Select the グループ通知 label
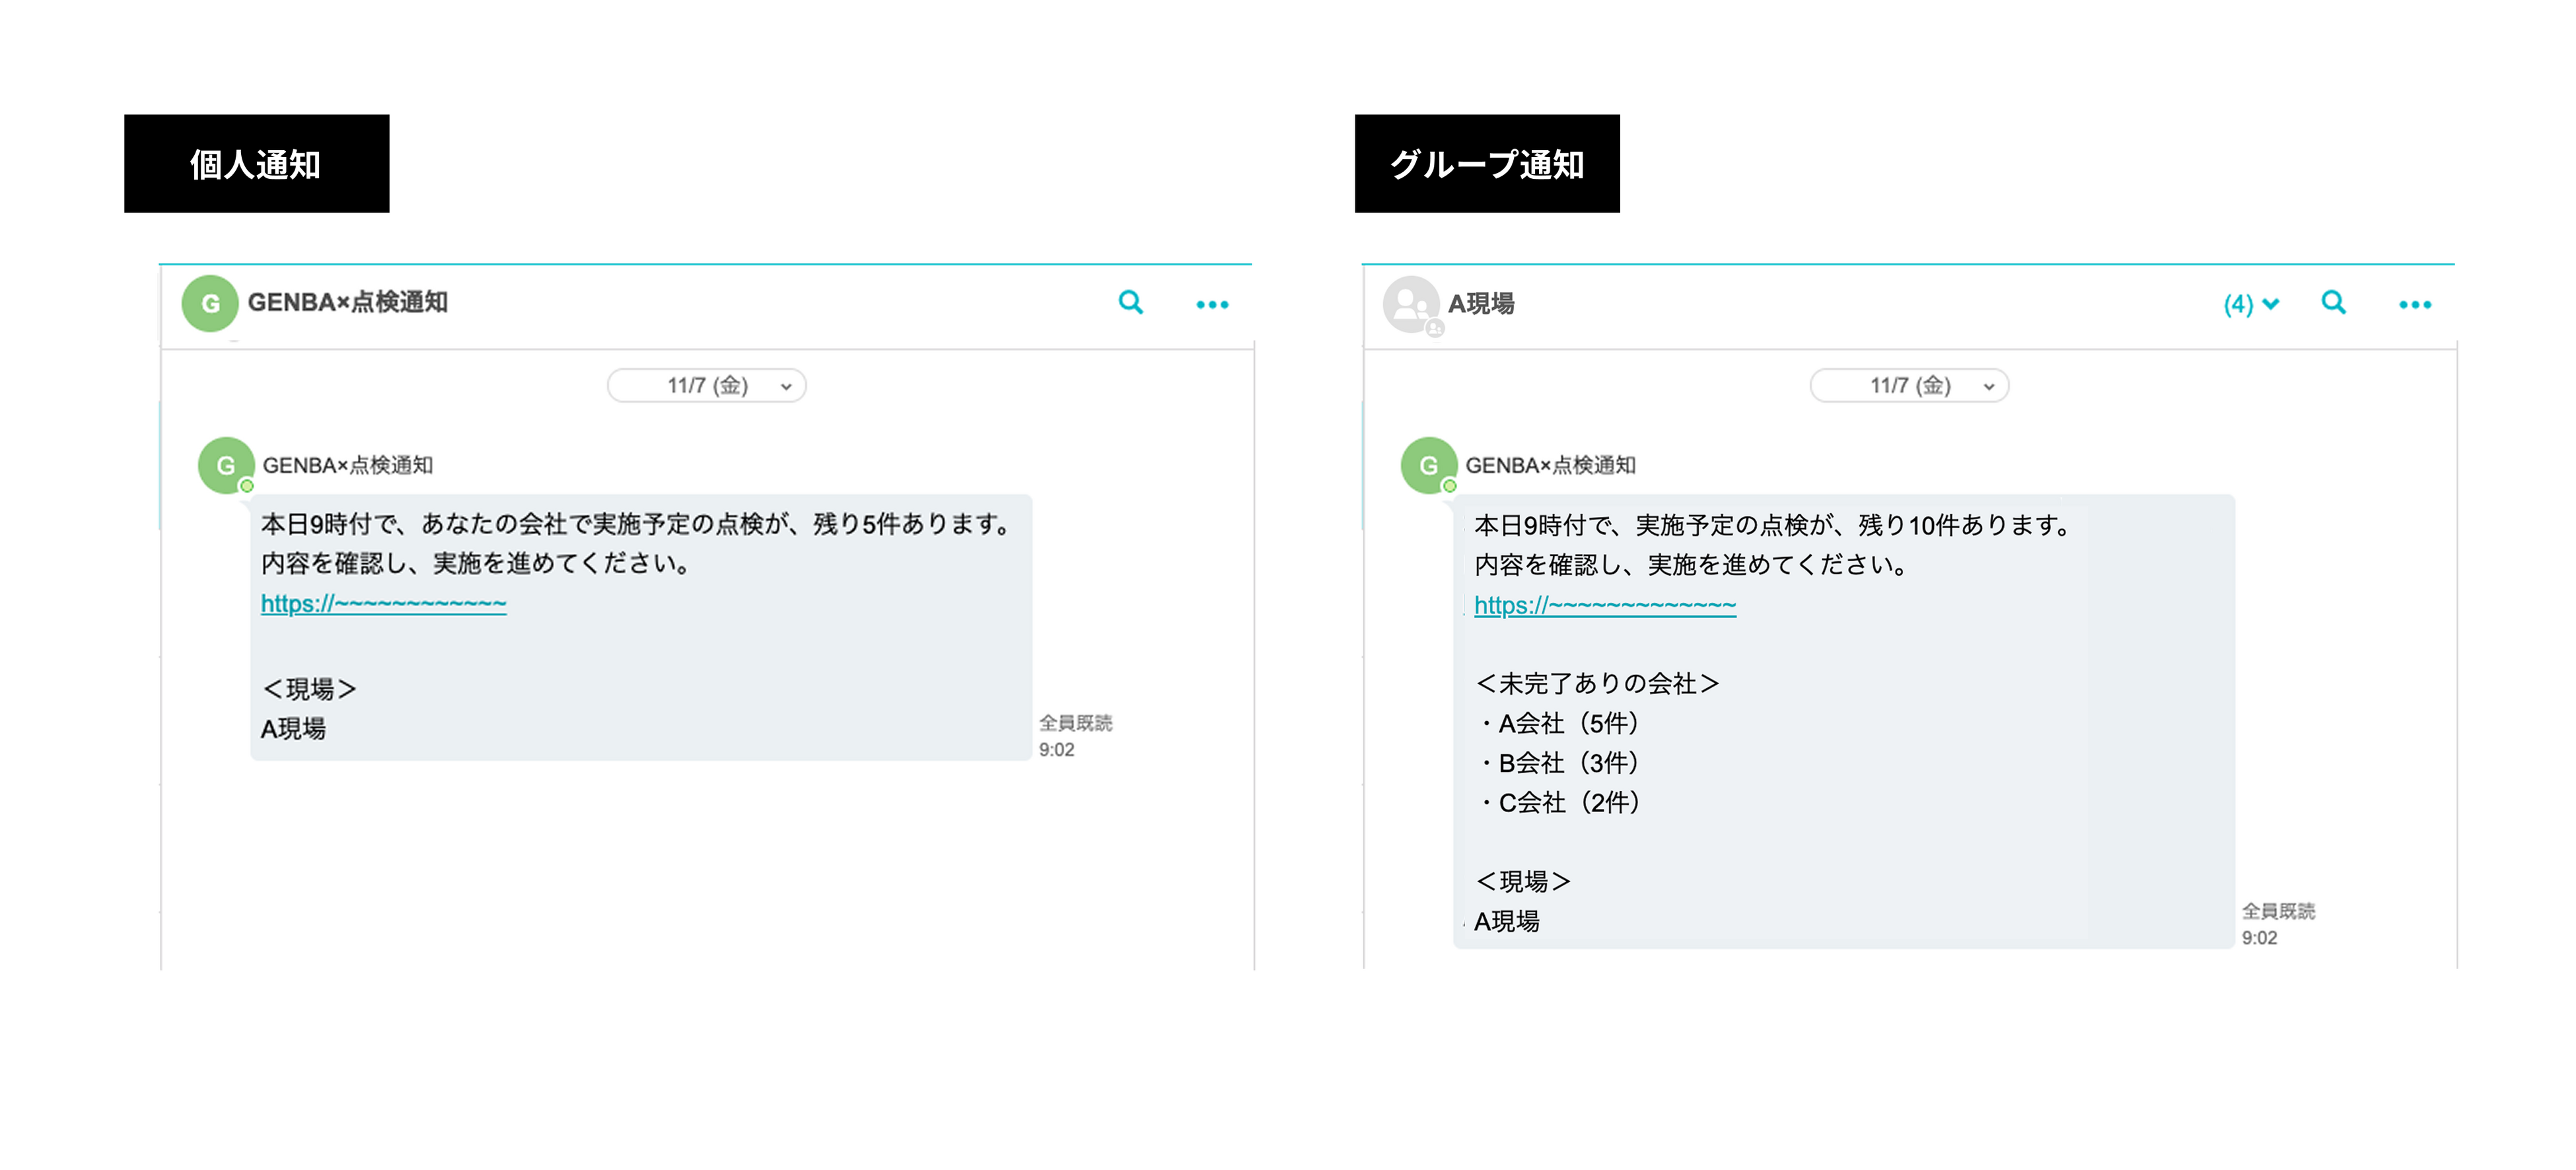The width and height of the screenshot is (2576, 1170). [1487, 164]
